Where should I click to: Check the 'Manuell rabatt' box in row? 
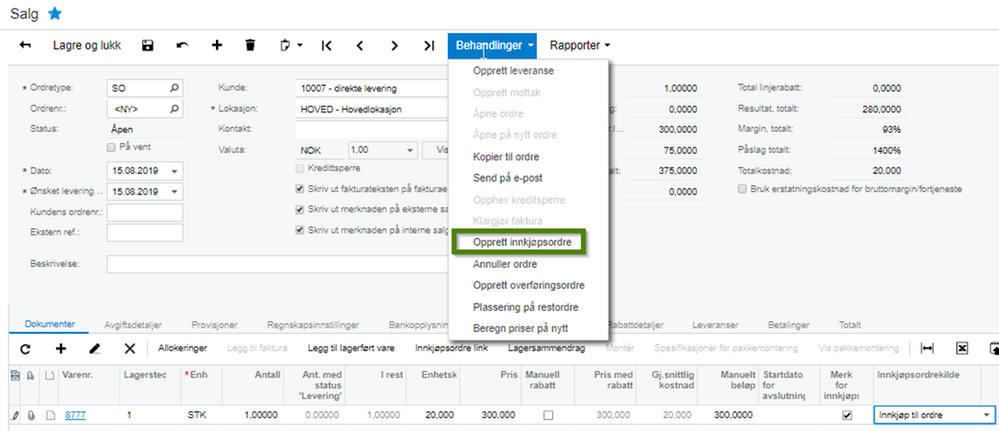pos(547,414)
